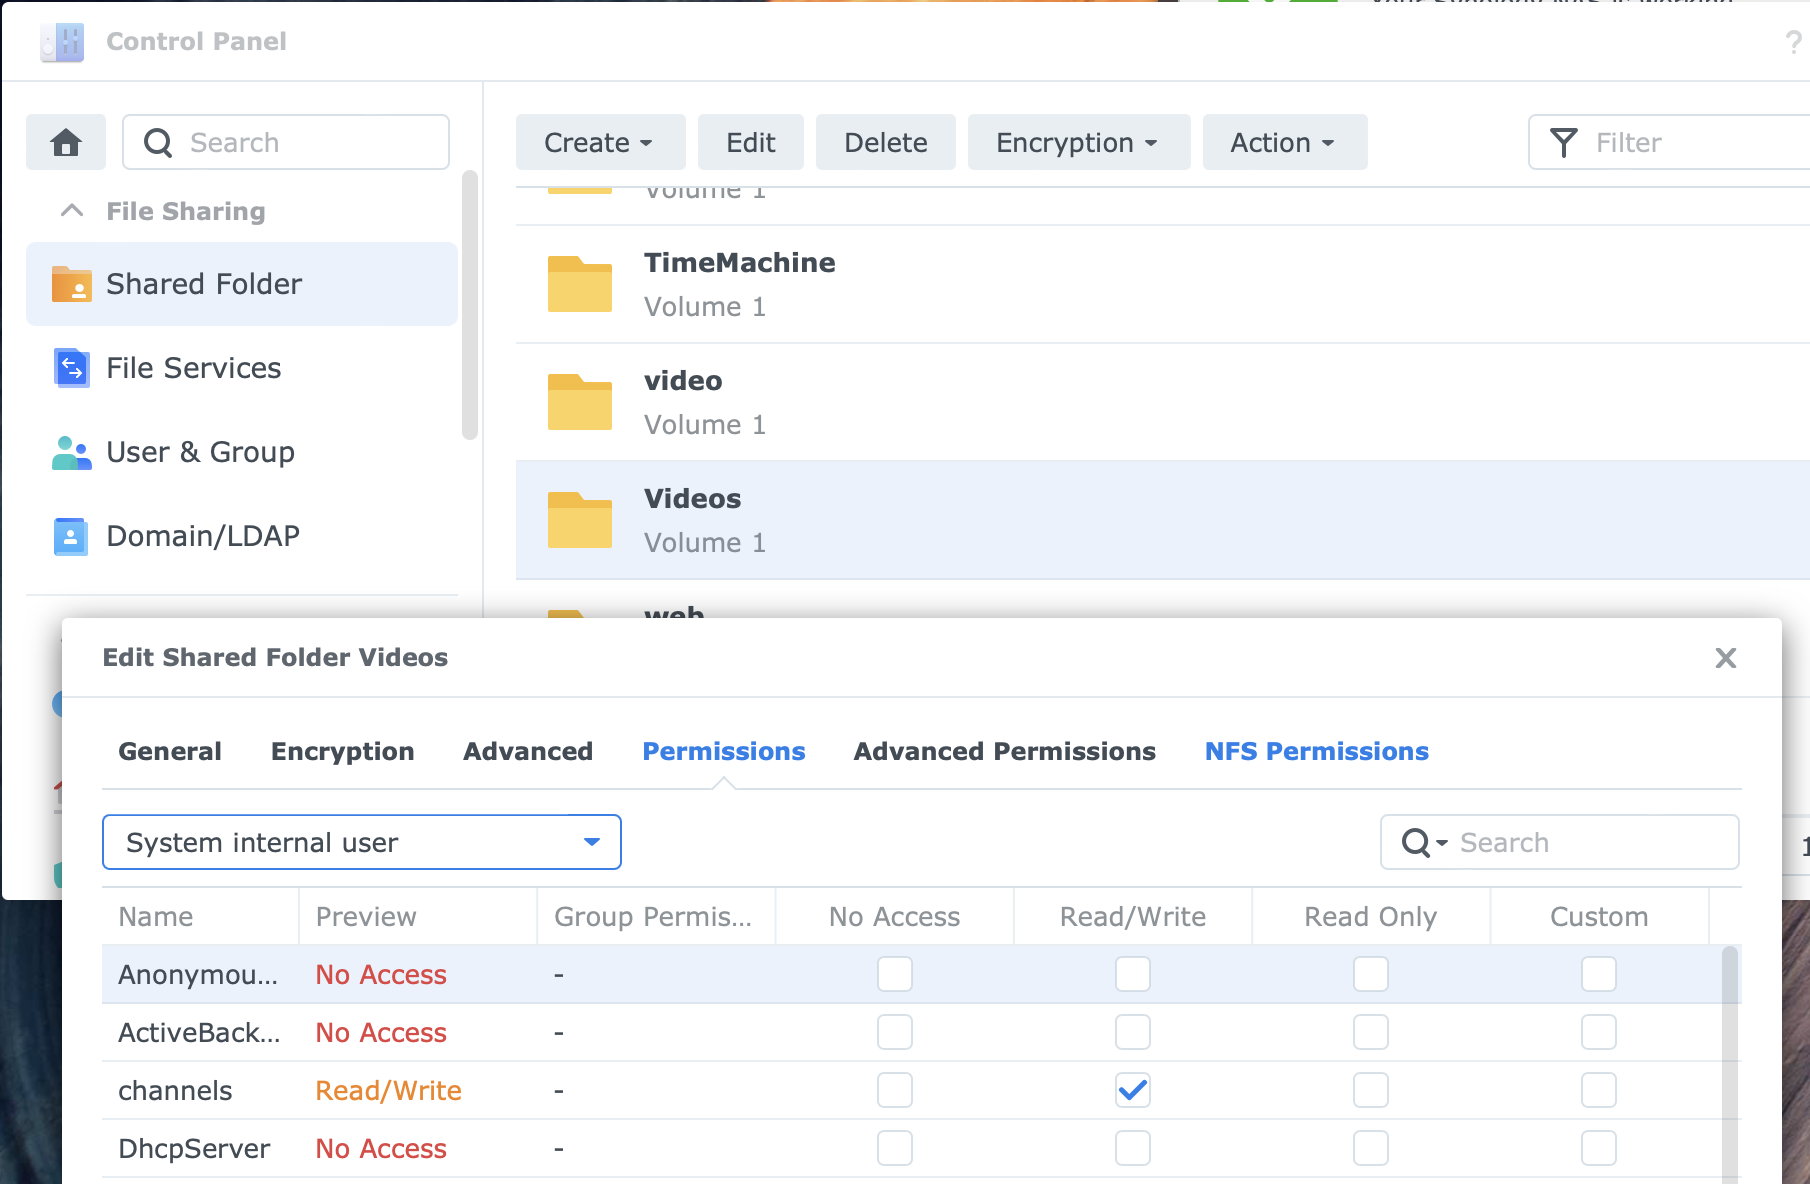Select the TimeMachine folder icon
Image resolution: width=1810 pixels, height=1184 pixels.
point(580,284)
